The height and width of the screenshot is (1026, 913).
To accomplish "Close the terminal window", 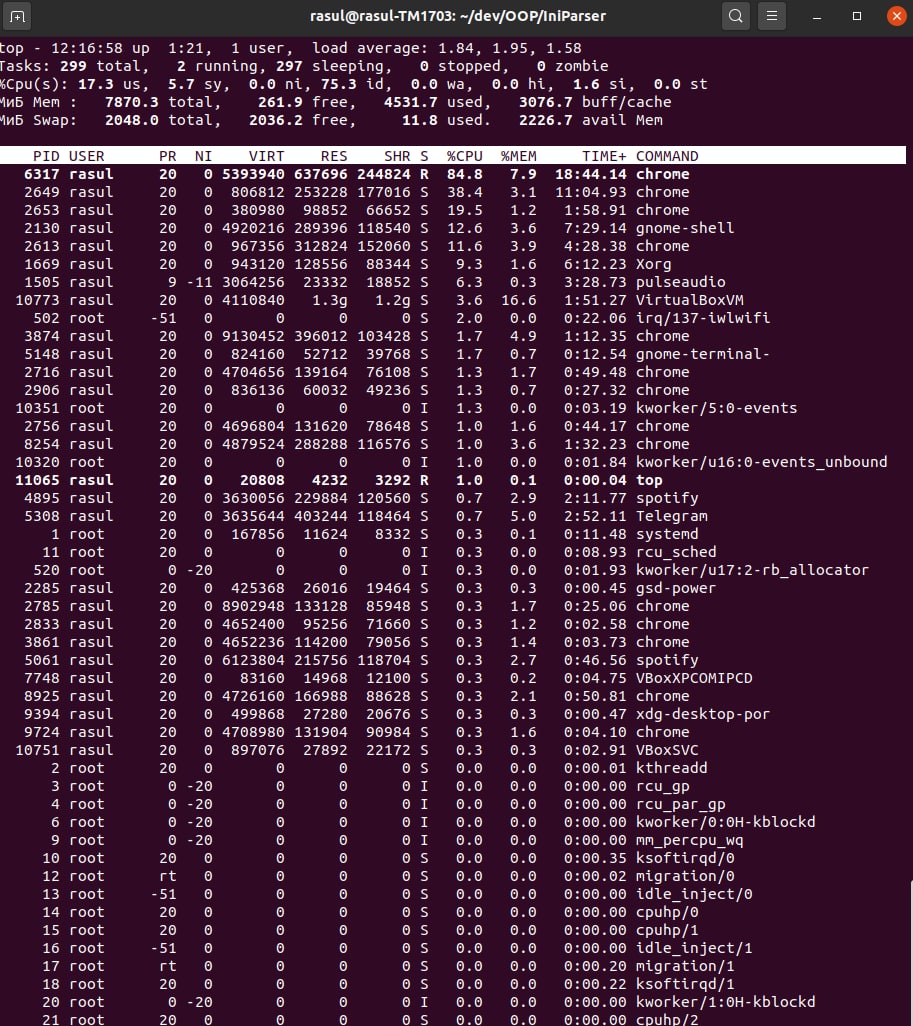I will tap(896, 16).
